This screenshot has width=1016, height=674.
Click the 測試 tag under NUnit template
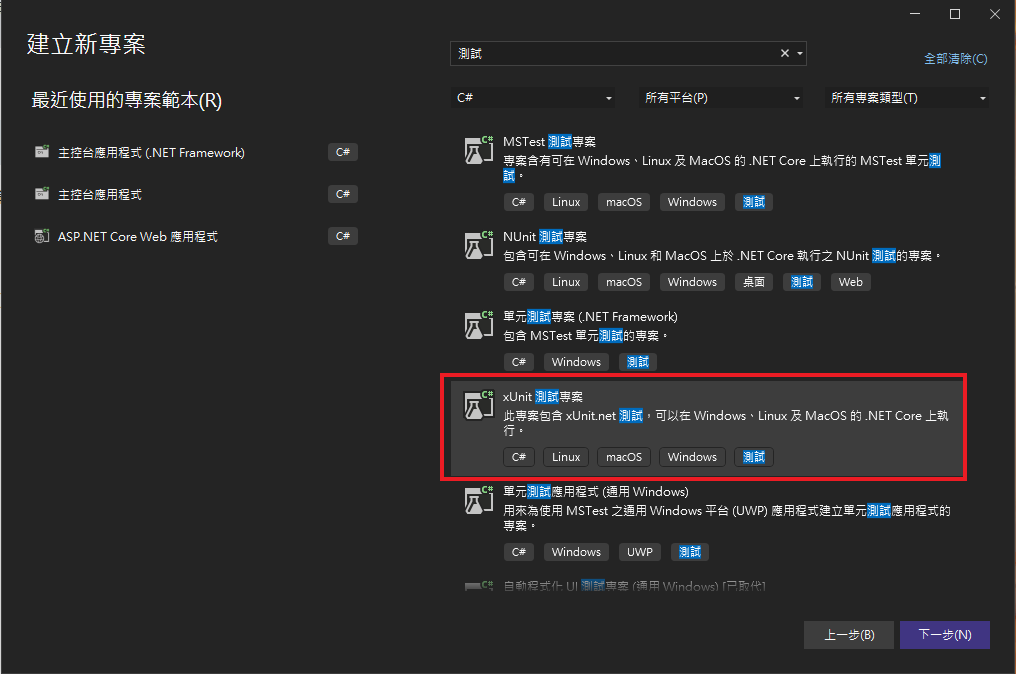pos(802,282)
